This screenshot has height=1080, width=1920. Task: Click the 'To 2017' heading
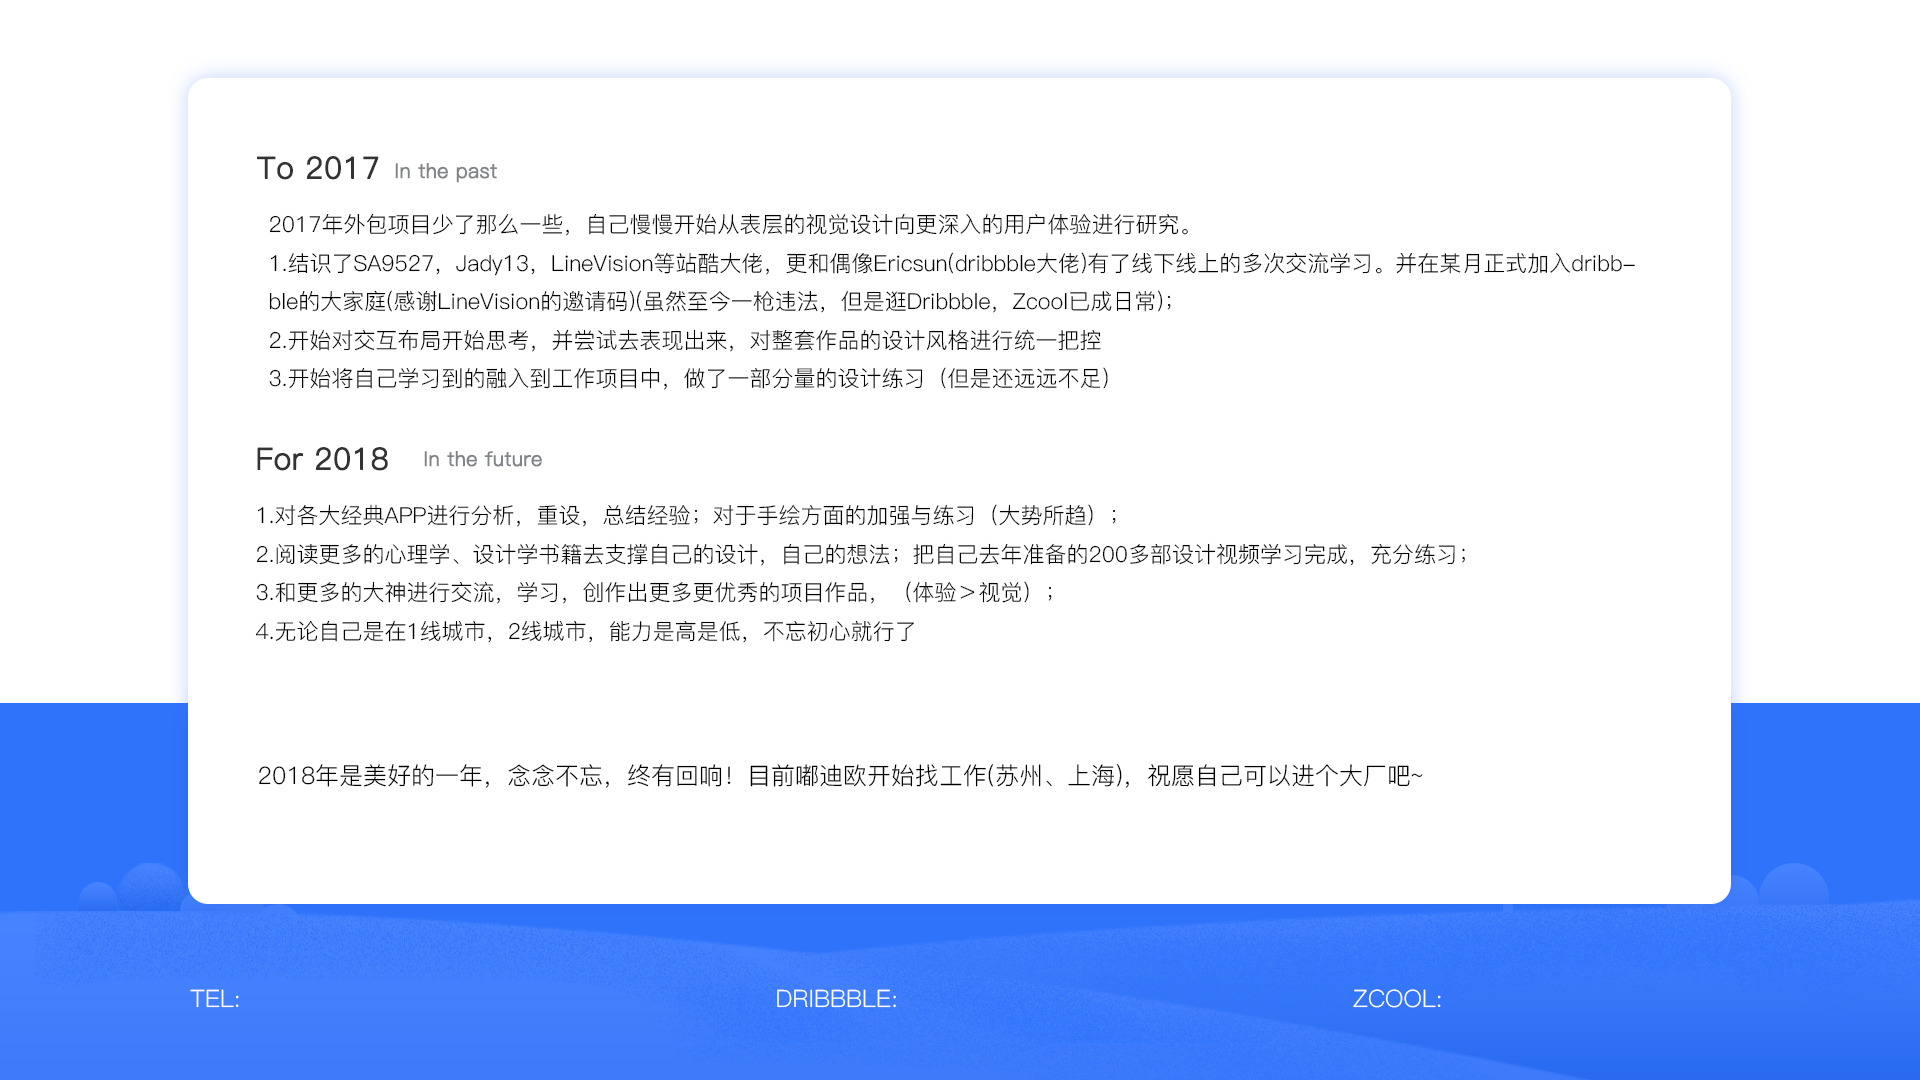click(x=318, y=168)
